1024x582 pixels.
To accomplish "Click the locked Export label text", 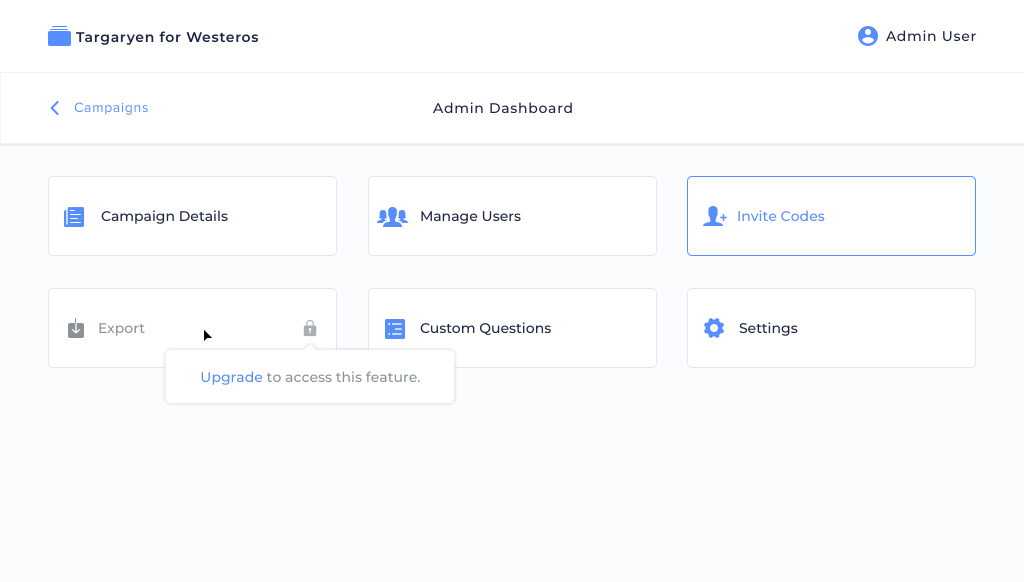I will click(x=121, y=329).
